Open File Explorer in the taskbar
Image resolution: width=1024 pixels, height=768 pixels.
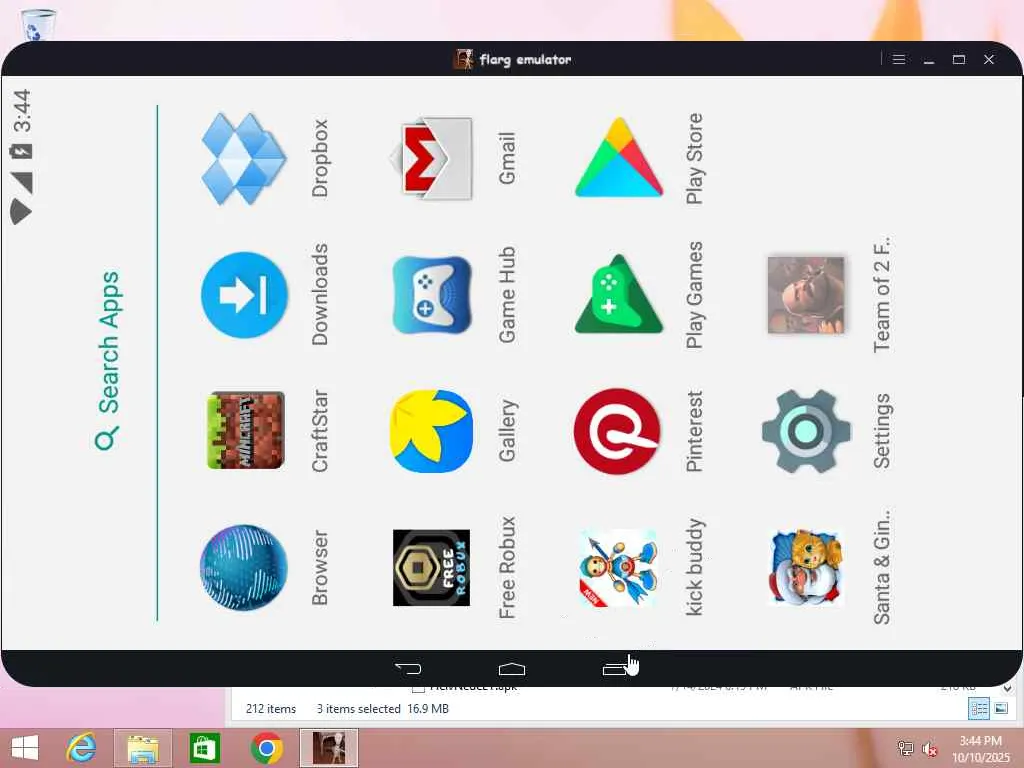(x=143, y=748)
